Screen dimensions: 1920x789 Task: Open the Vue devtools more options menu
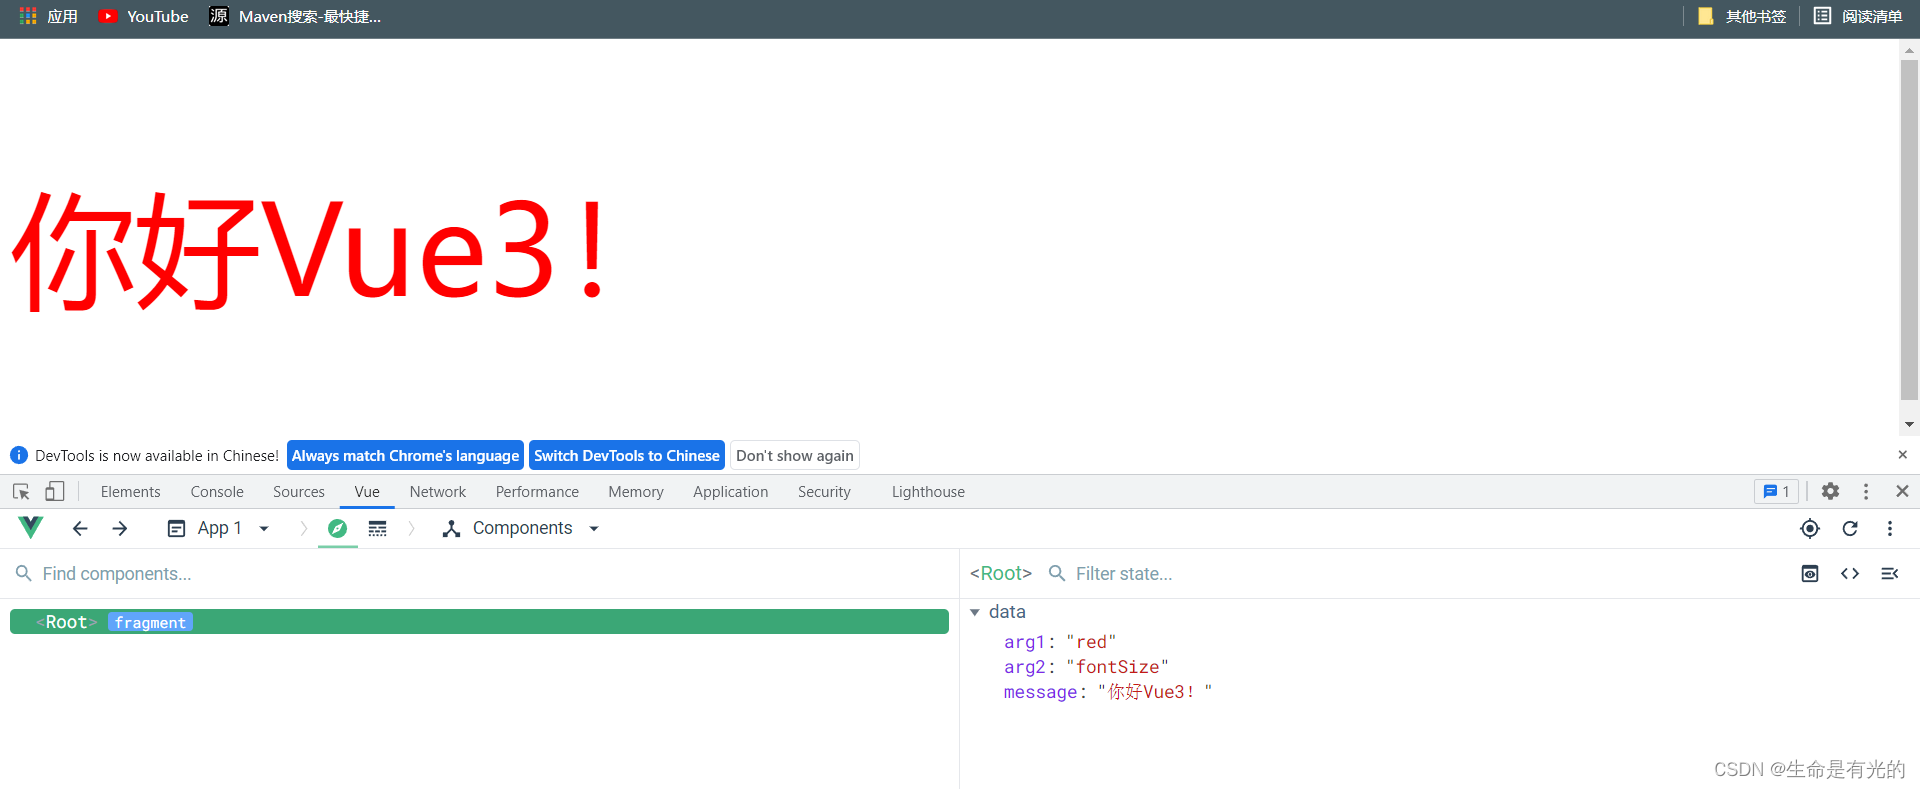pos(1890,528)
